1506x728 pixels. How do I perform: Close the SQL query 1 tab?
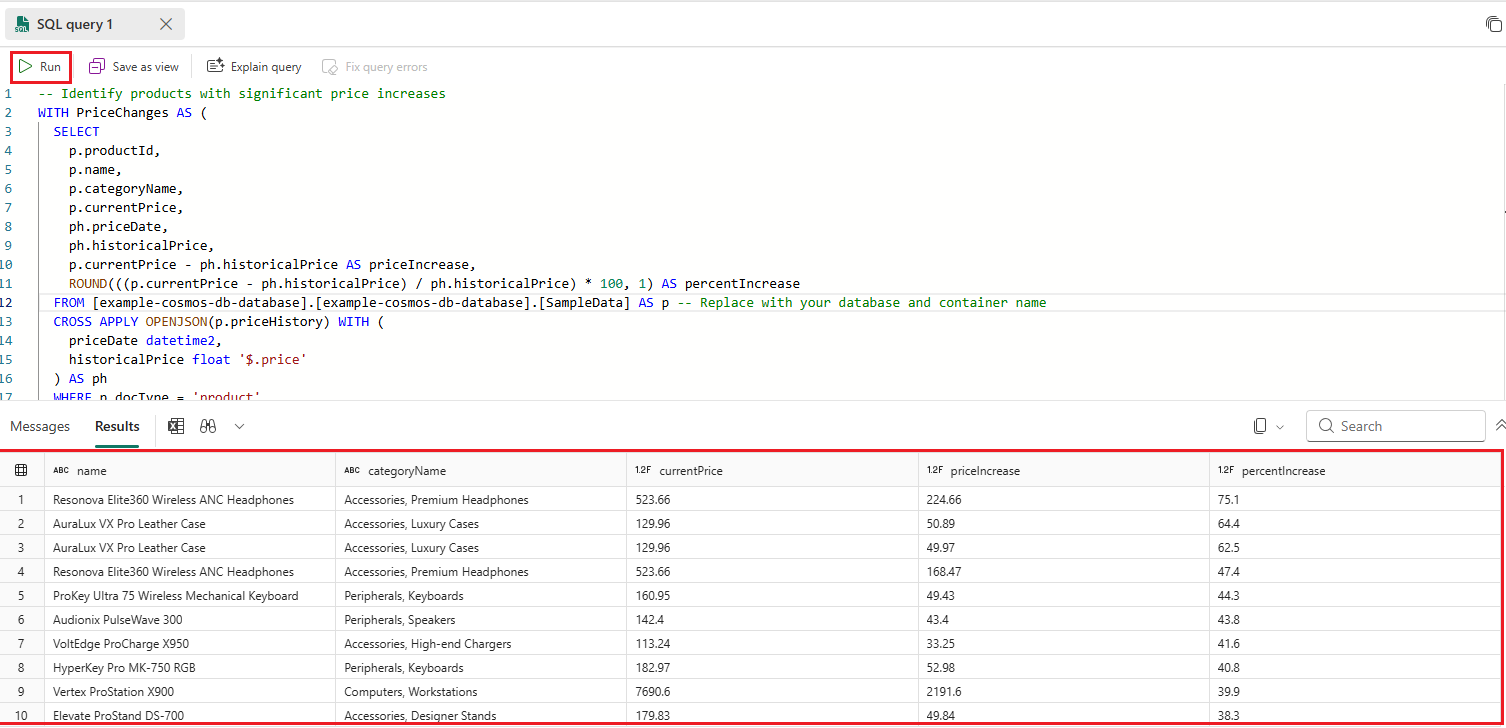tap(165, 23)
